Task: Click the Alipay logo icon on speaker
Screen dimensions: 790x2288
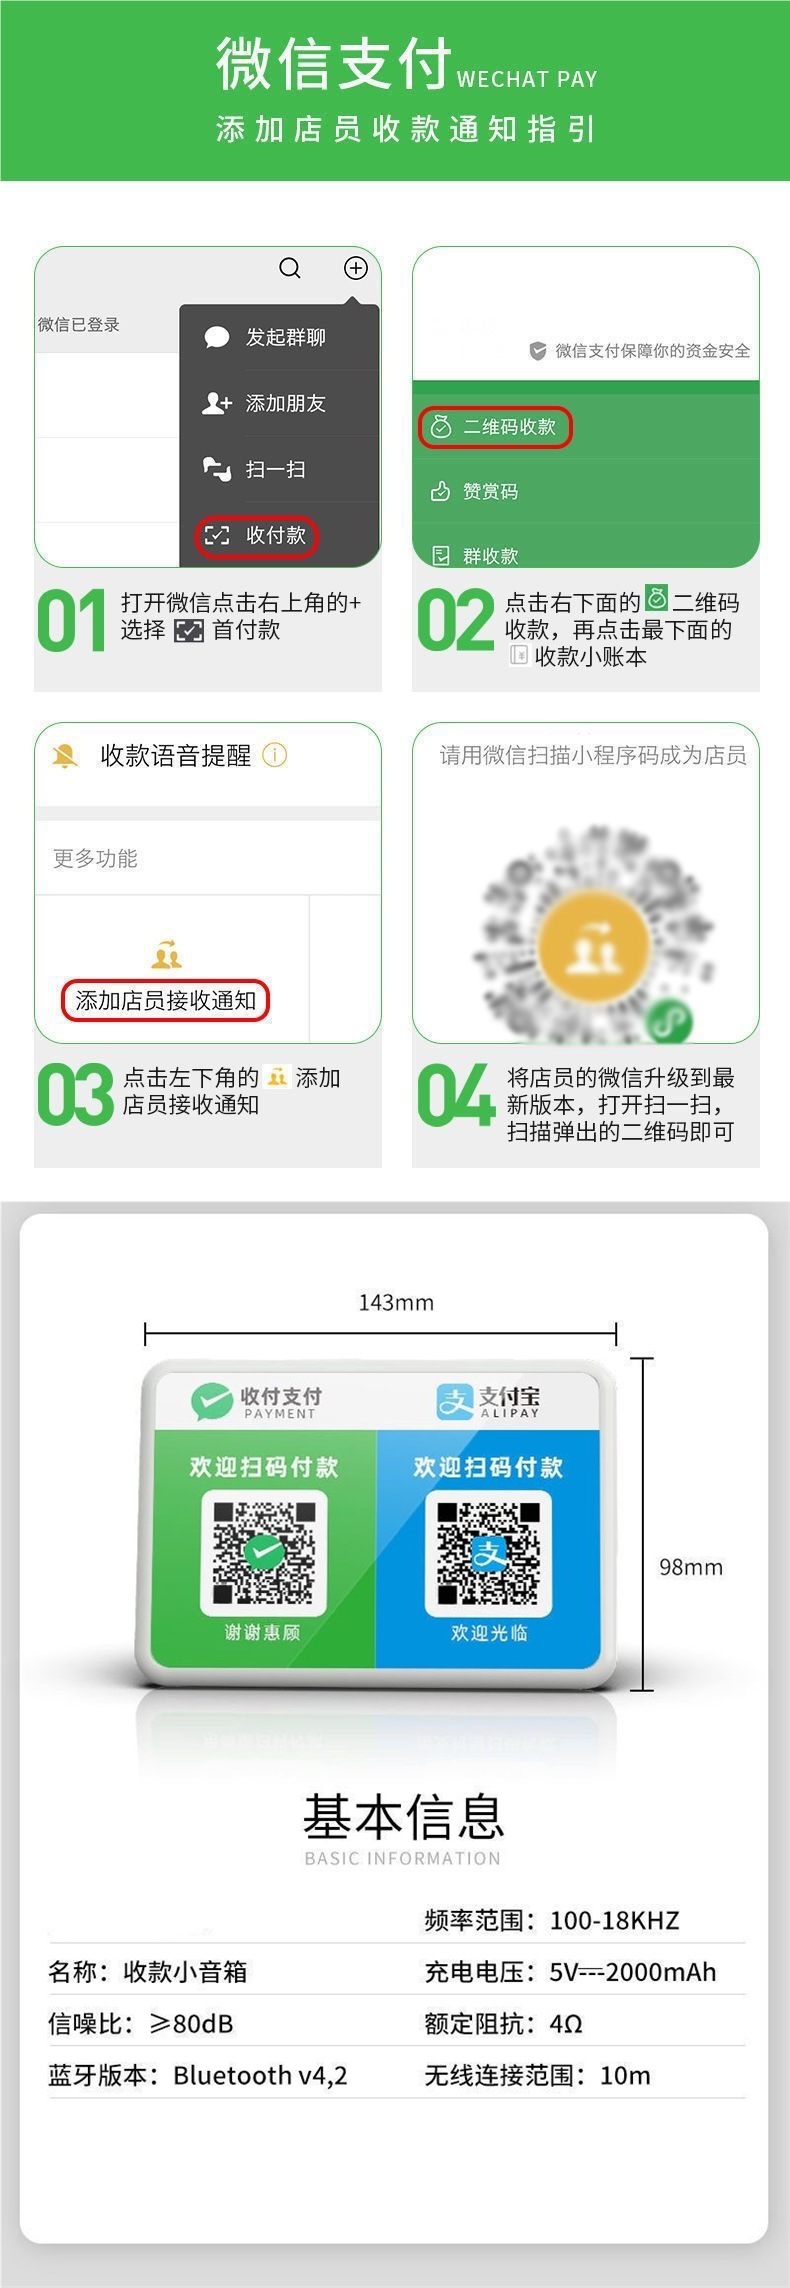Action: click(x=454, y=1401)
